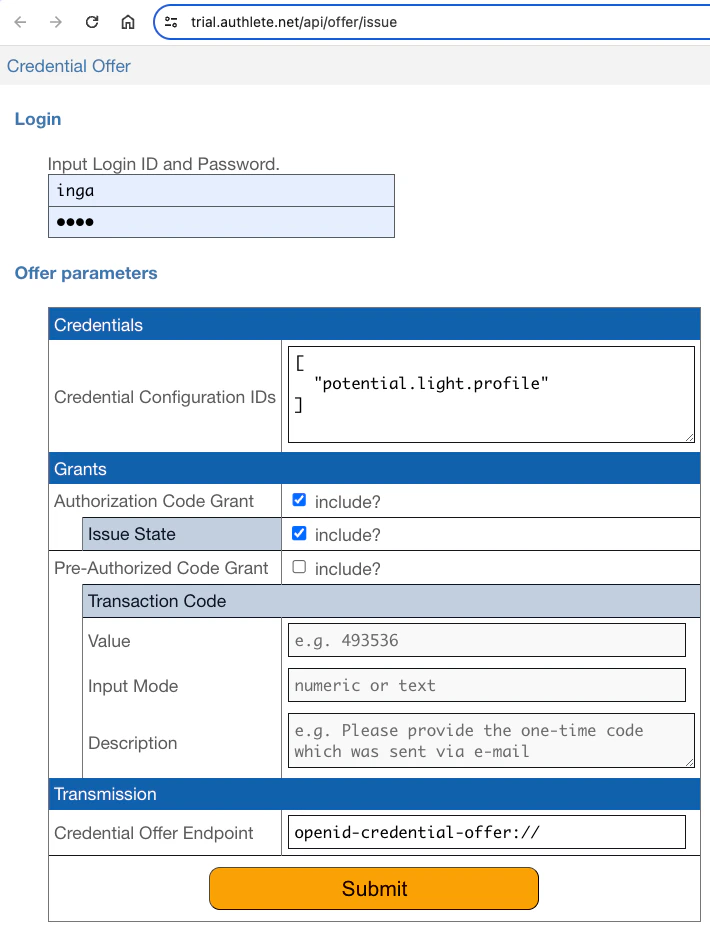Enable include for Pre-Authorized Code Grant
This screenshot has height=930, width=710.
[x=297, y=568]
